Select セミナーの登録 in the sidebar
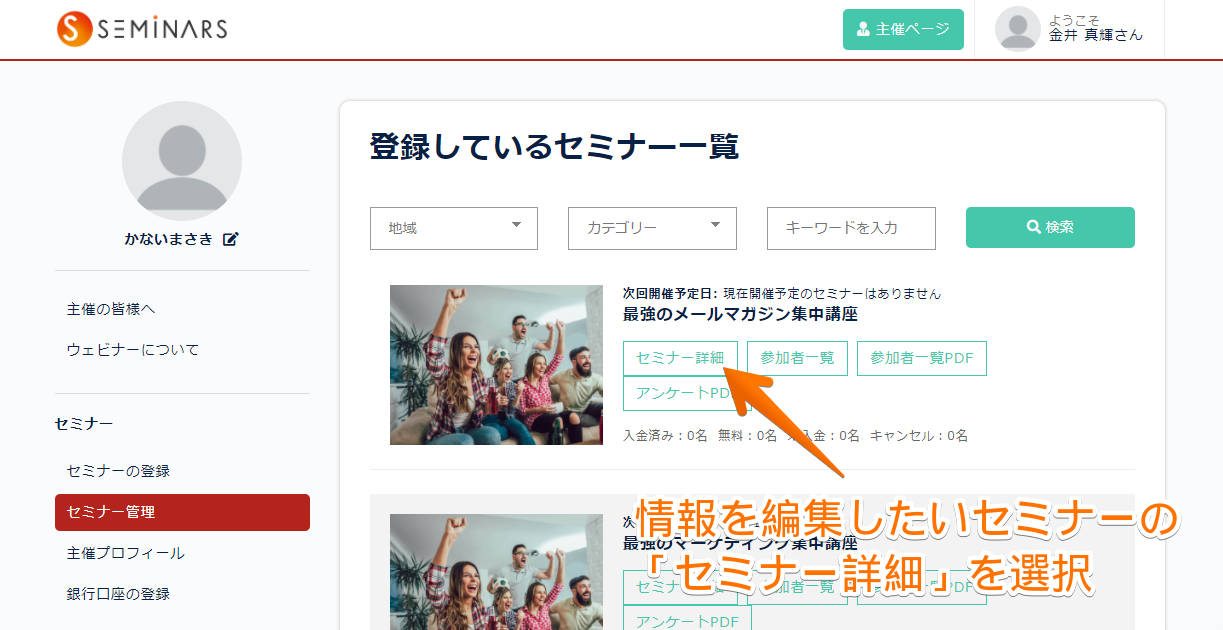 point(118,471)
